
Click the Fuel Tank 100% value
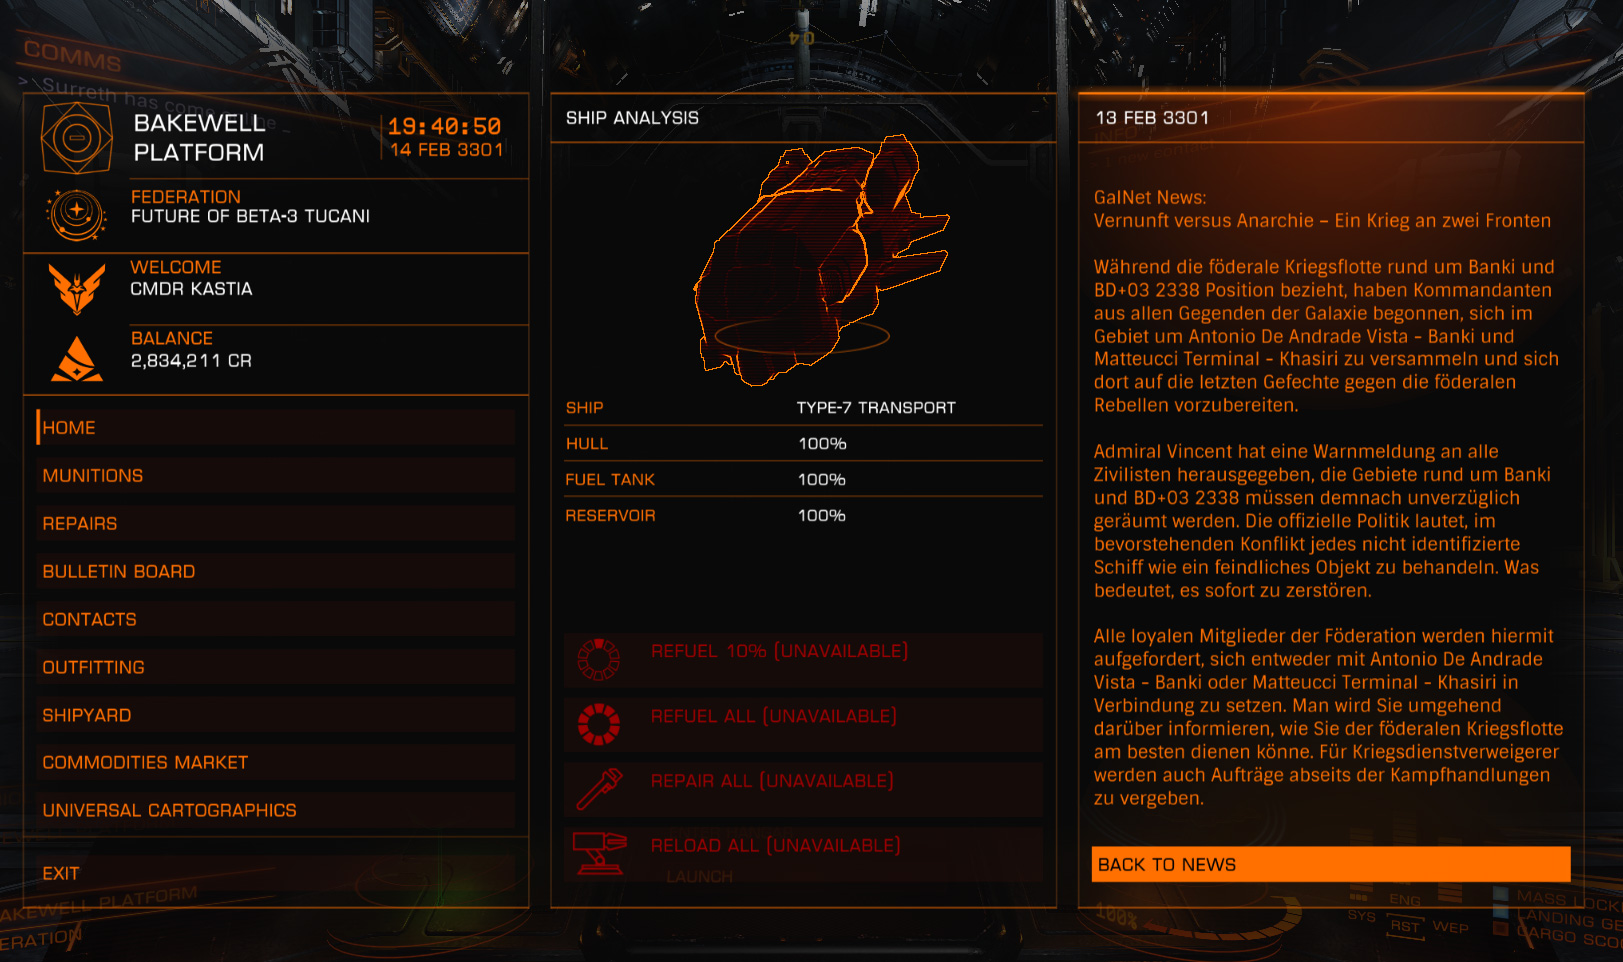coord(822,479)
